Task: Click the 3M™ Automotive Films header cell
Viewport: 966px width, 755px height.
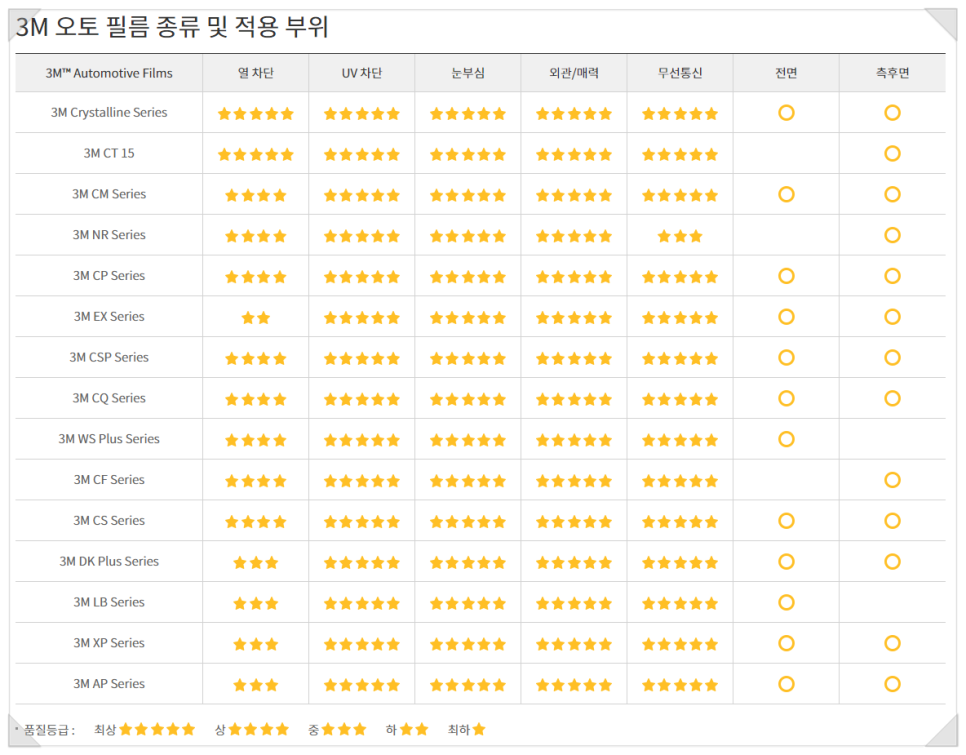Action: [x=109, y=73]
